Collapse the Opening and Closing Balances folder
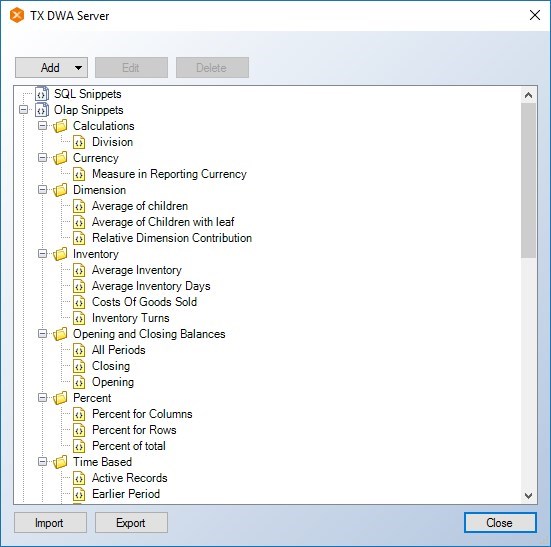 click(43, 334)
